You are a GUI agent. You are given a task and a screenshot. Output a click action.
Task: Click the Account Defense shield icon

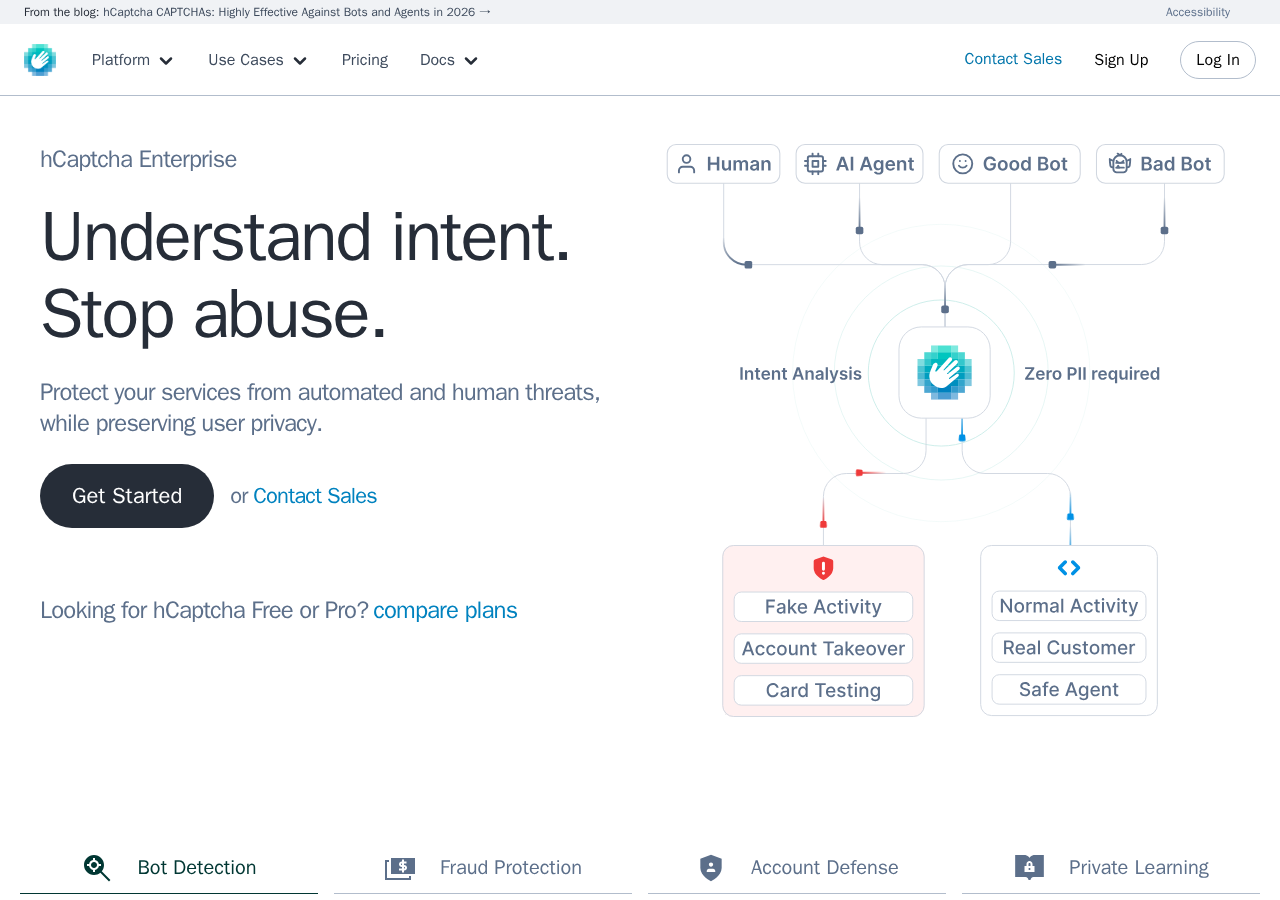coord(711,868)
